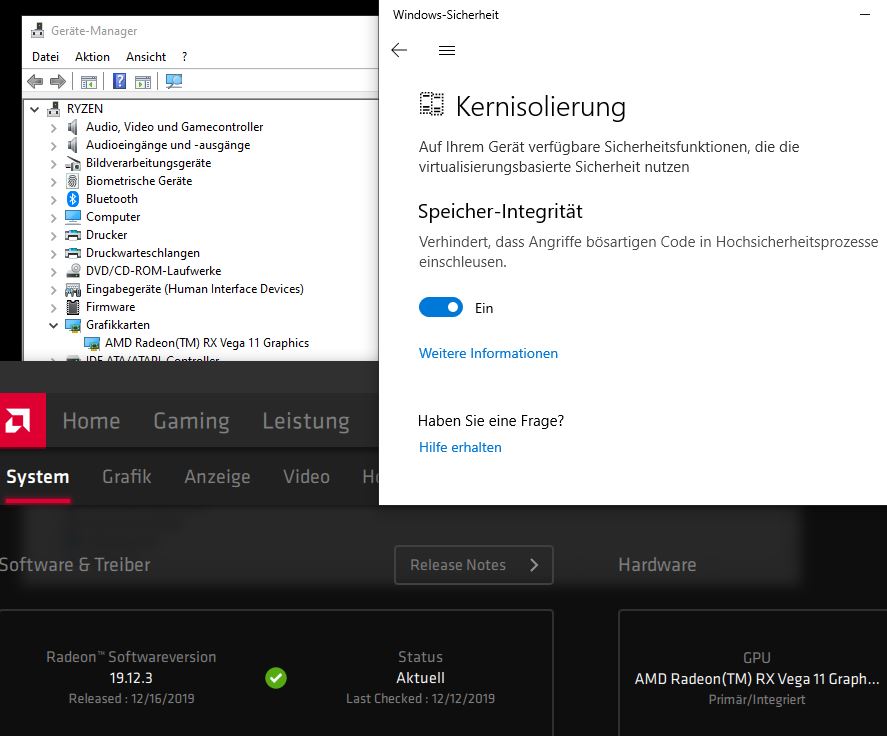Screen dimensions: 887x736
Task: Click the Forward arrow in Geräte-Manager toolbar
Action: 58,81
